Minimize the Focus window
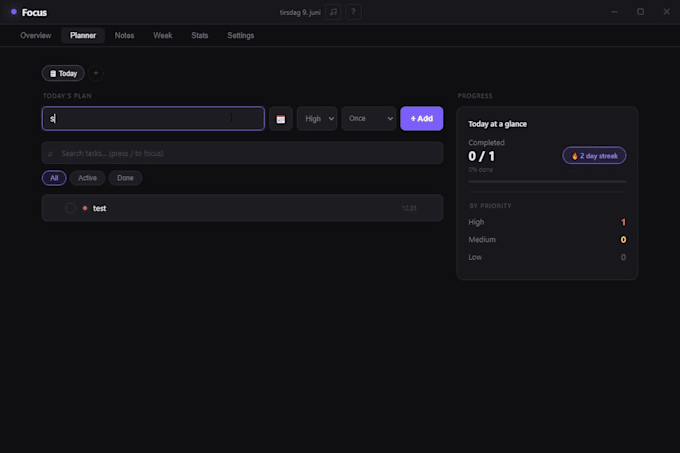Image resolution: width=680 pixels, height=453 pixels. pyautogui.click(x=614, y=12)
